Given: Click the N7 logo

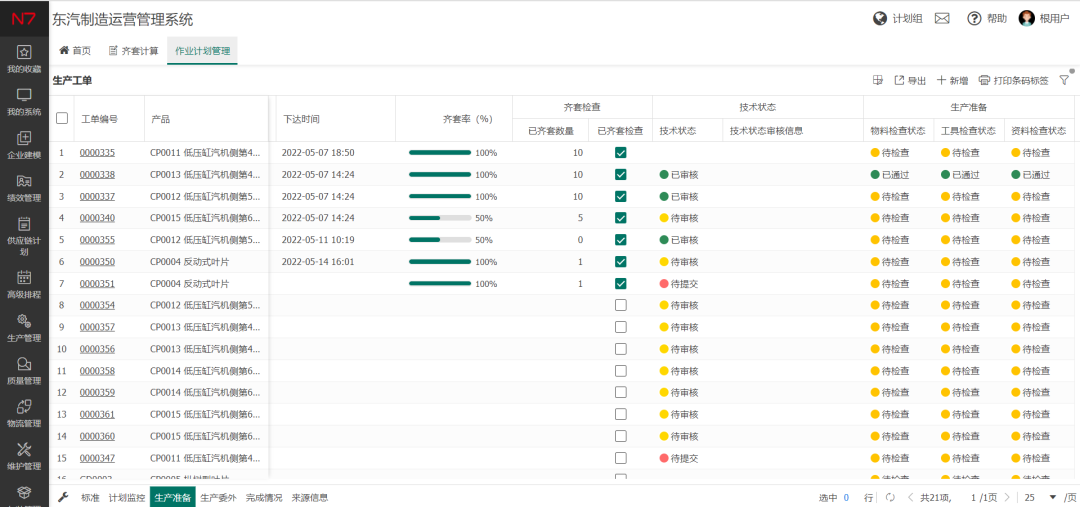Looking at the screenshot, I should [24, 19].
